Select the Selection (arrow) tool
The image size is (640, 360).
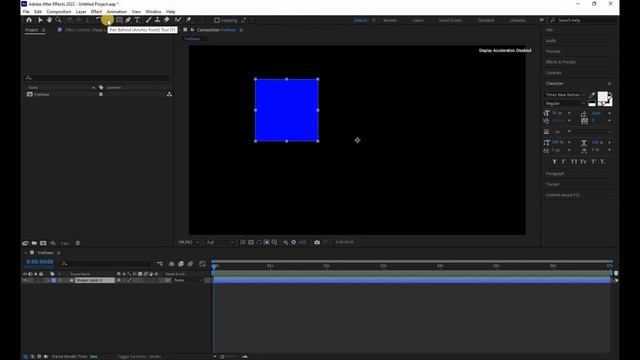pos(40,20)
